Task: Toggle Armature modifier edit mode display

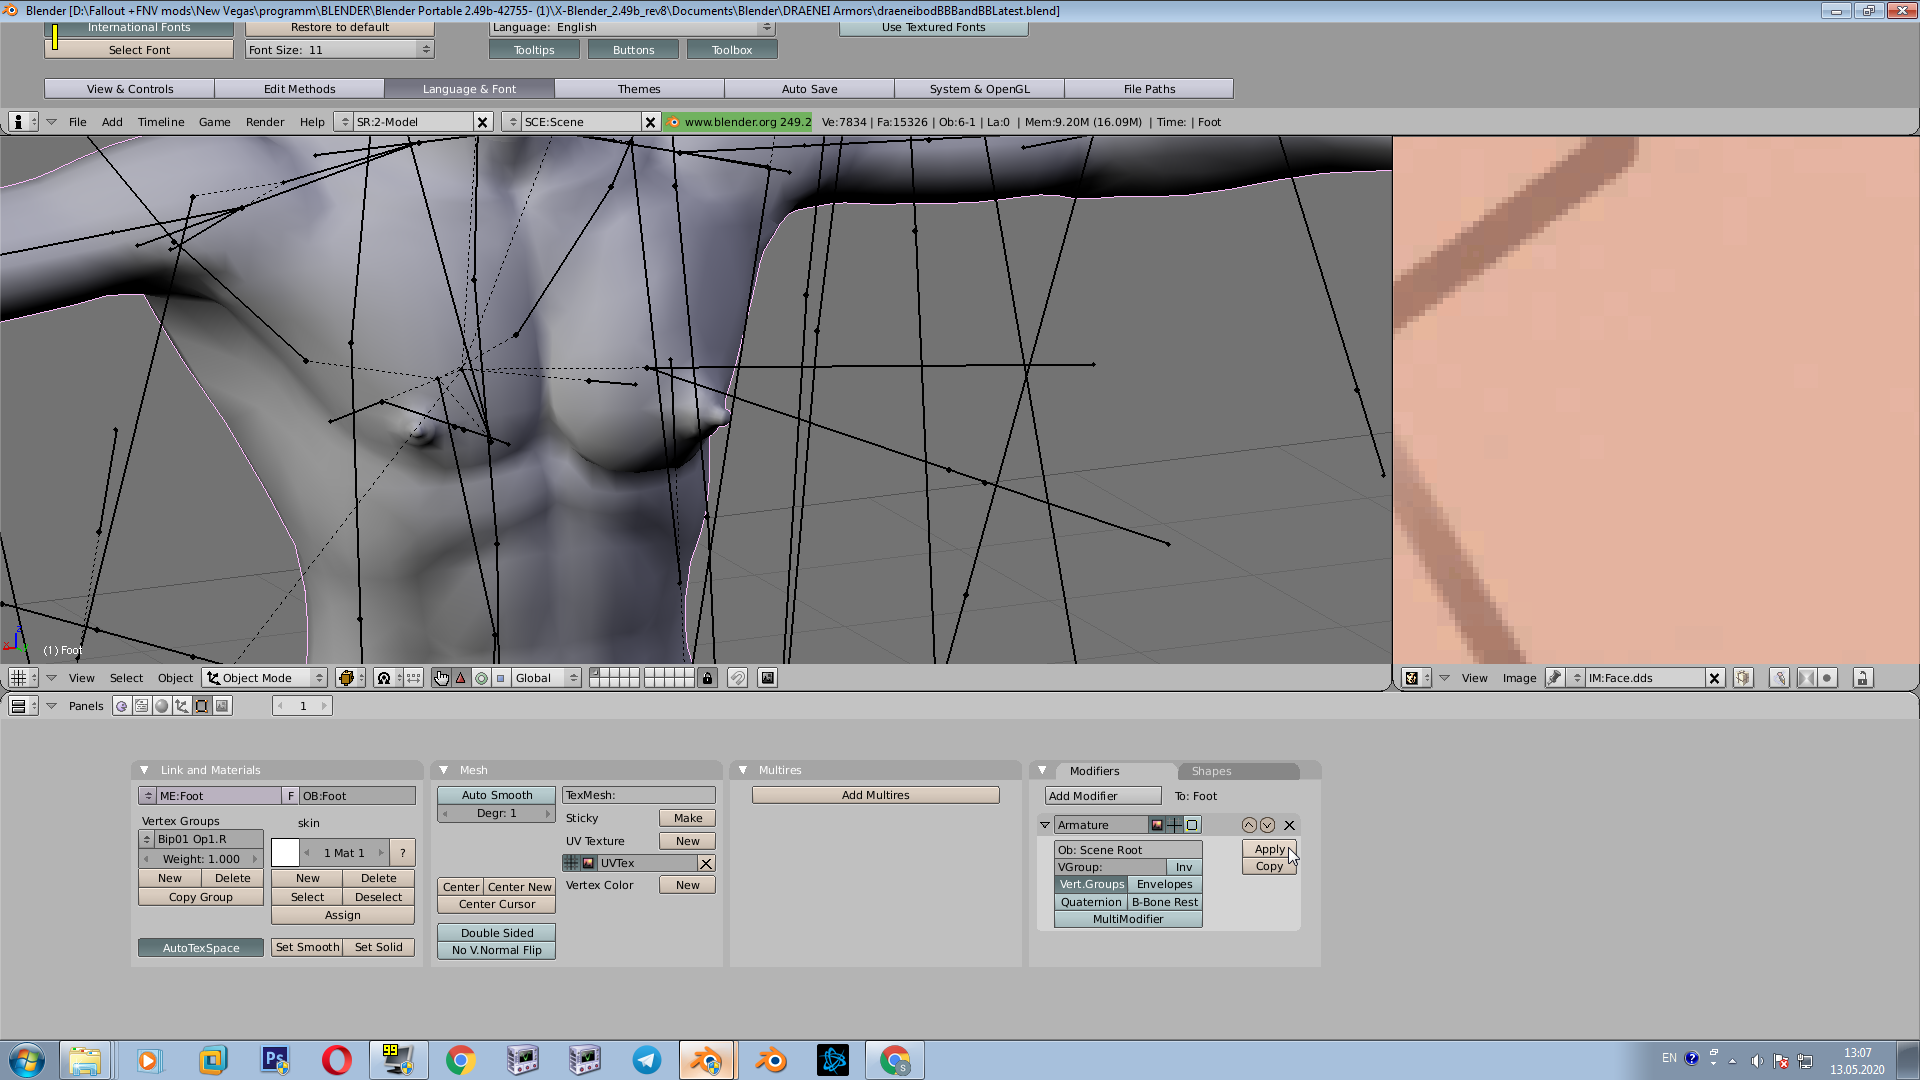Action: 1192,825
